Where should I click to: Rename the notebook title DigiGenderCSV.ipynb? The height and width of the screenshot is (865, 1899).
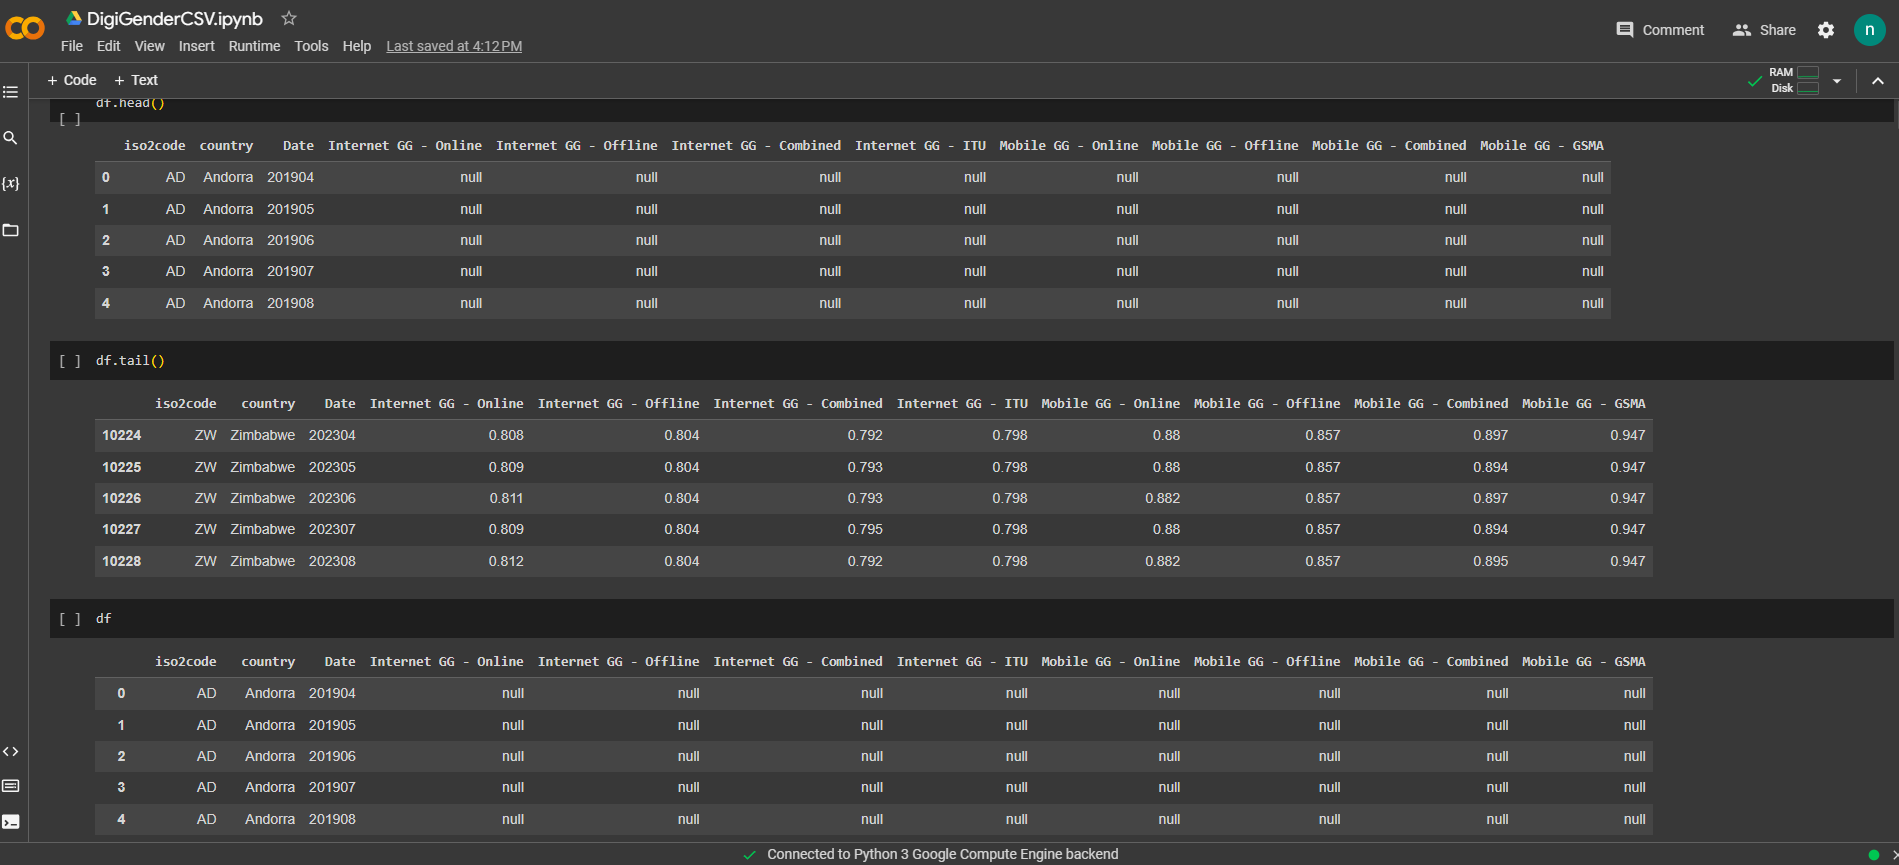point(175,19)
